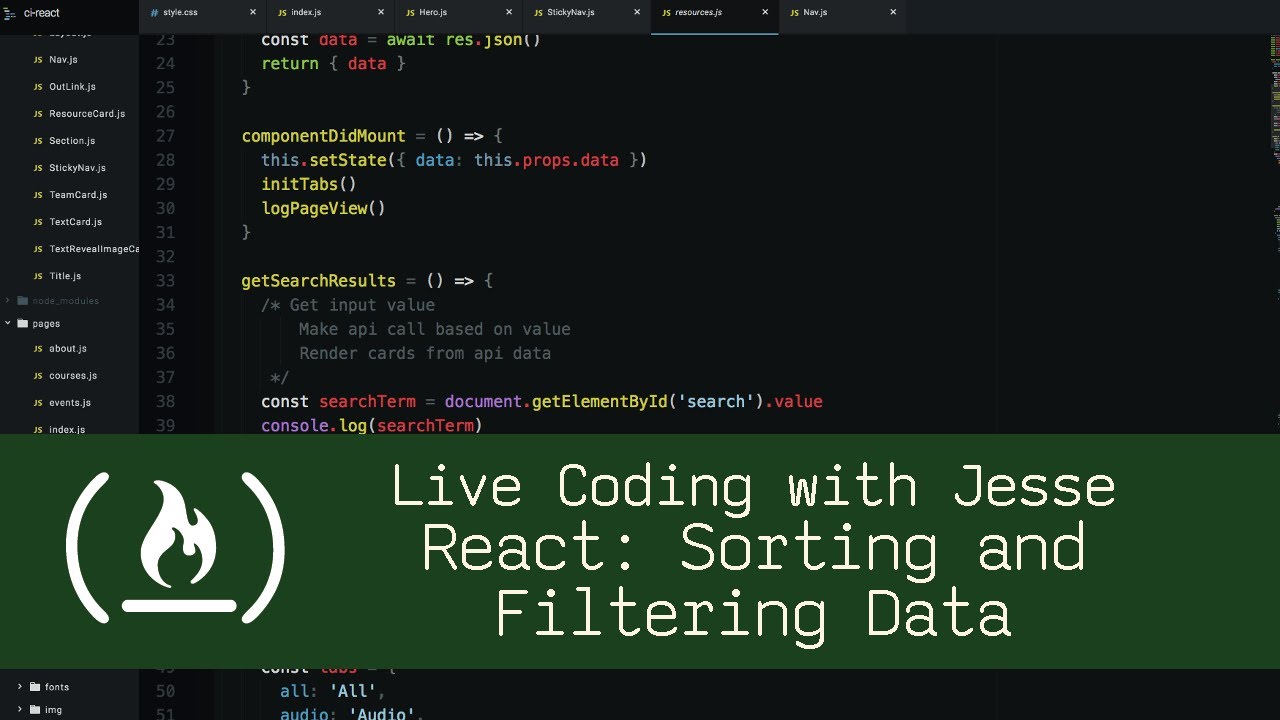Click the img folder icon
The image size is (1280, 720).
[x=35, y=710]
